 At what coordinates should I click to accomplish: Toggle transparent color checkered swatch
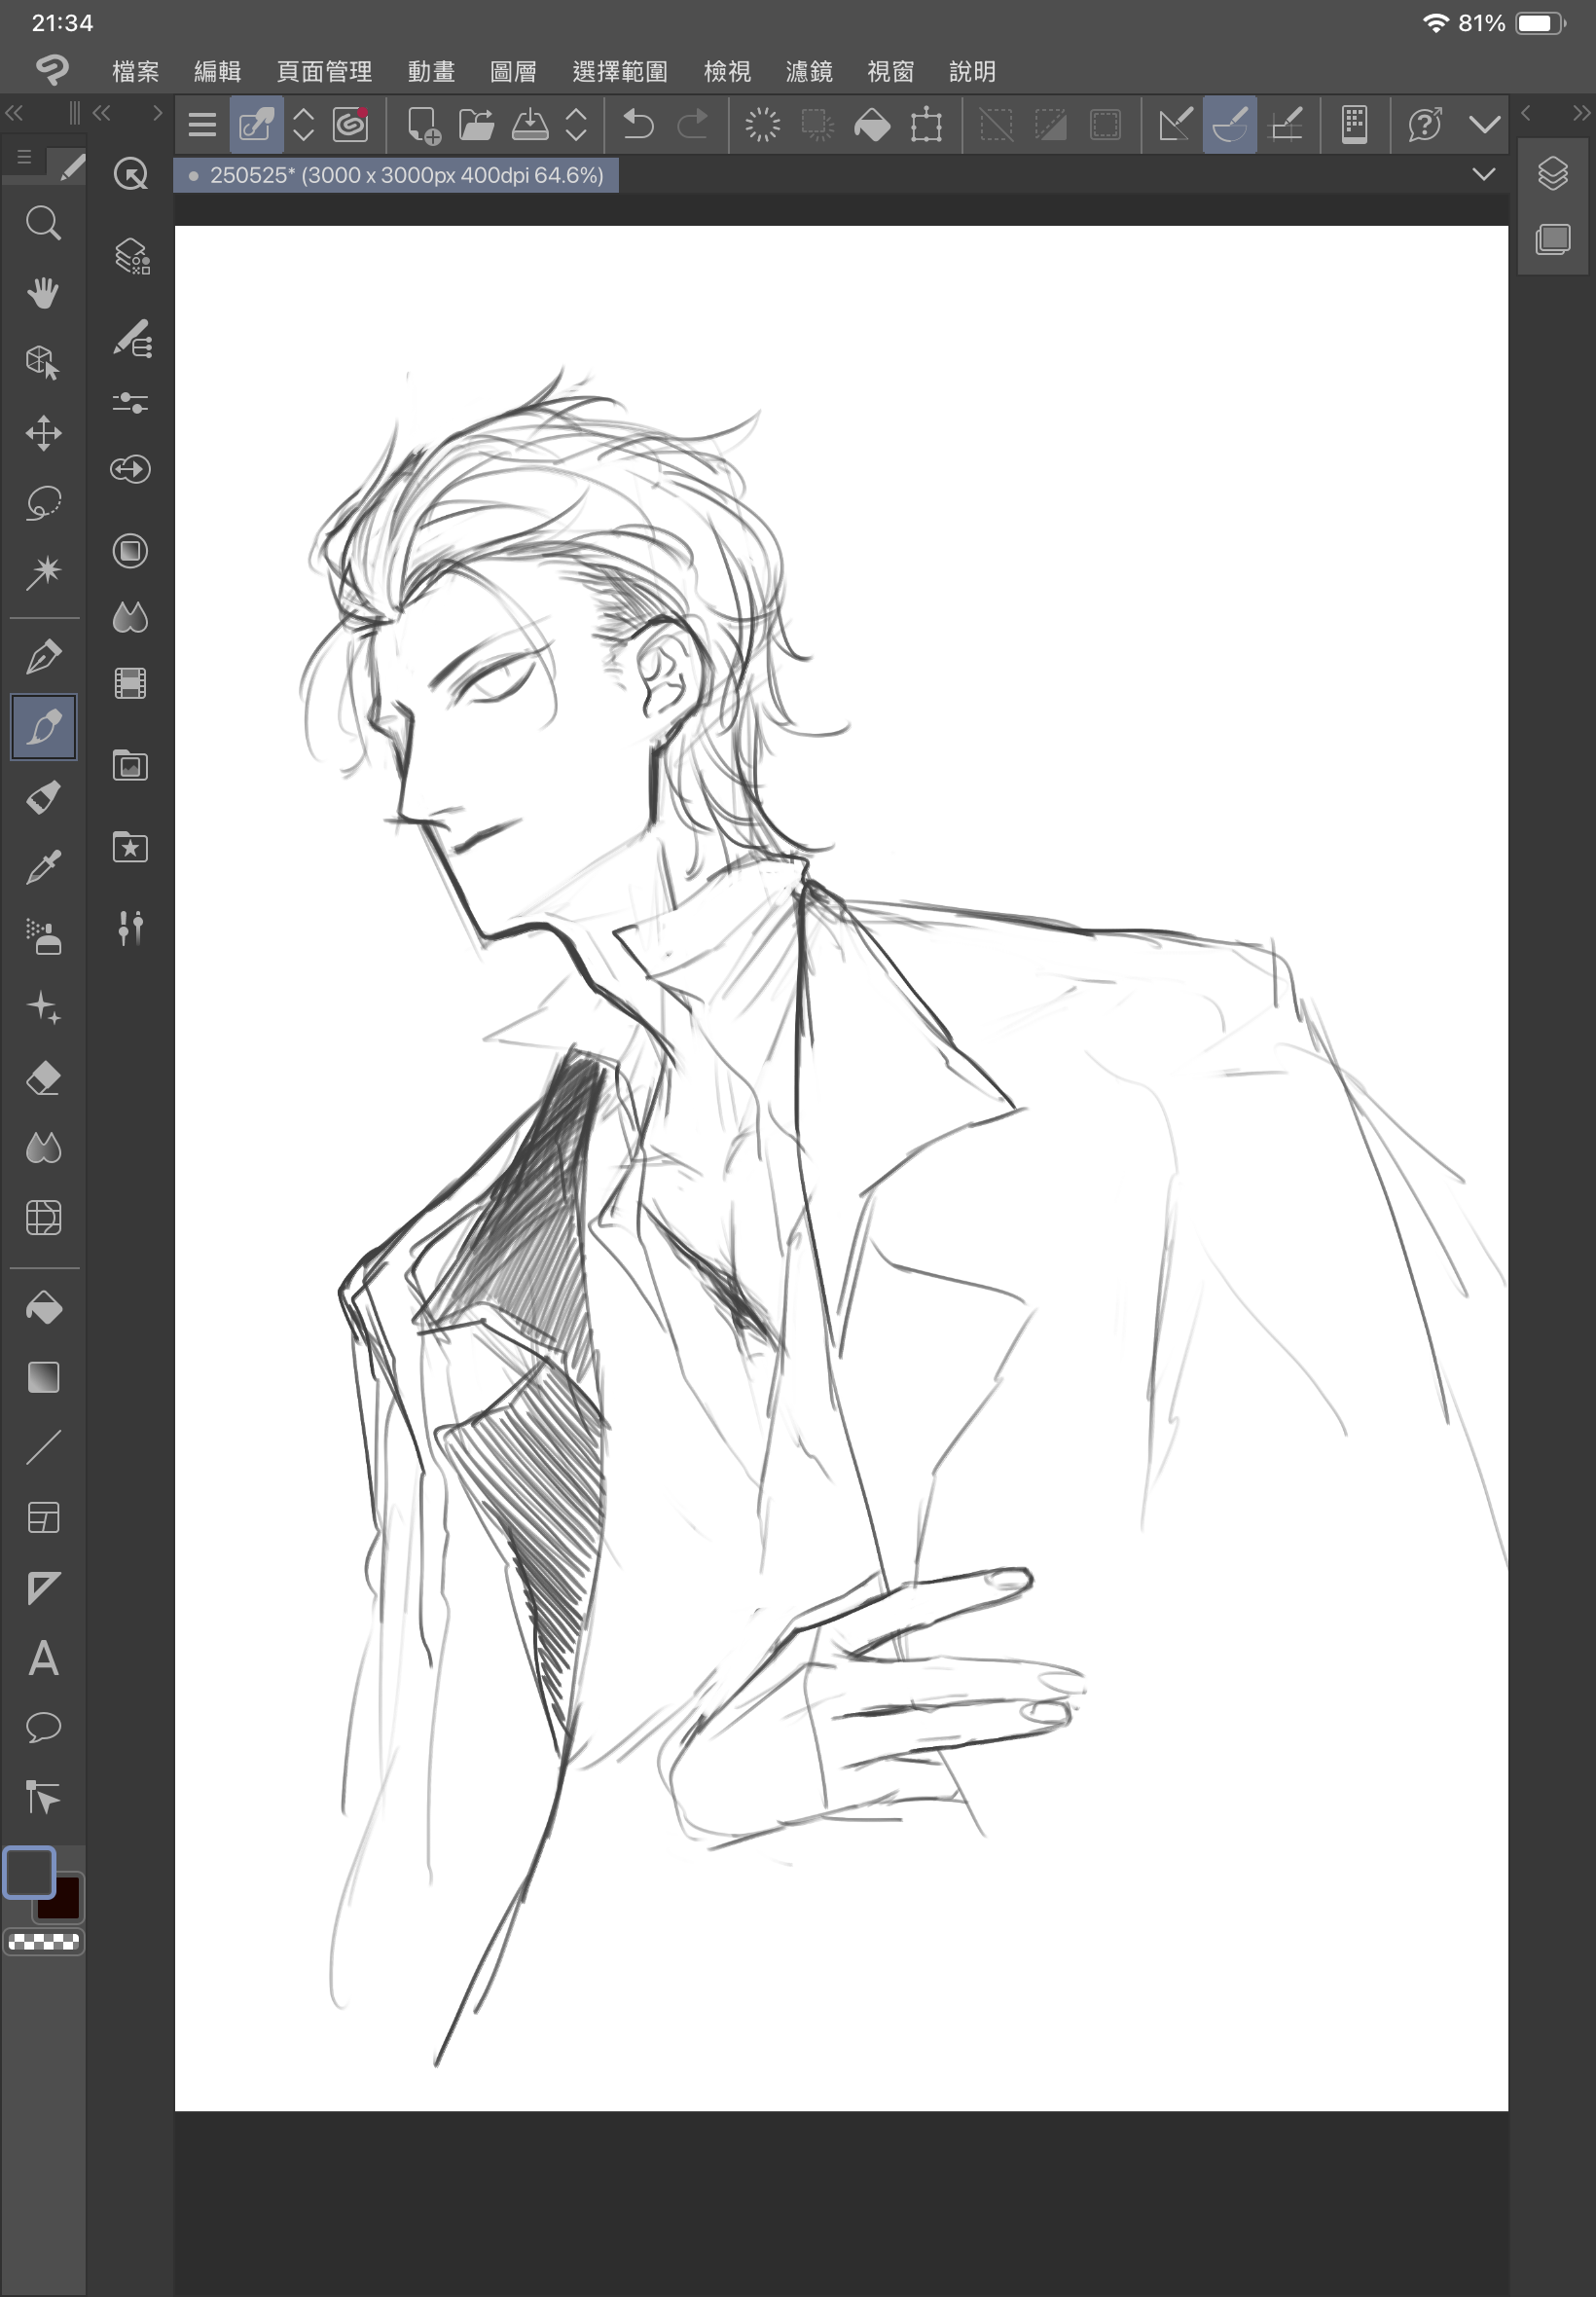click(x=43, y=1941)
